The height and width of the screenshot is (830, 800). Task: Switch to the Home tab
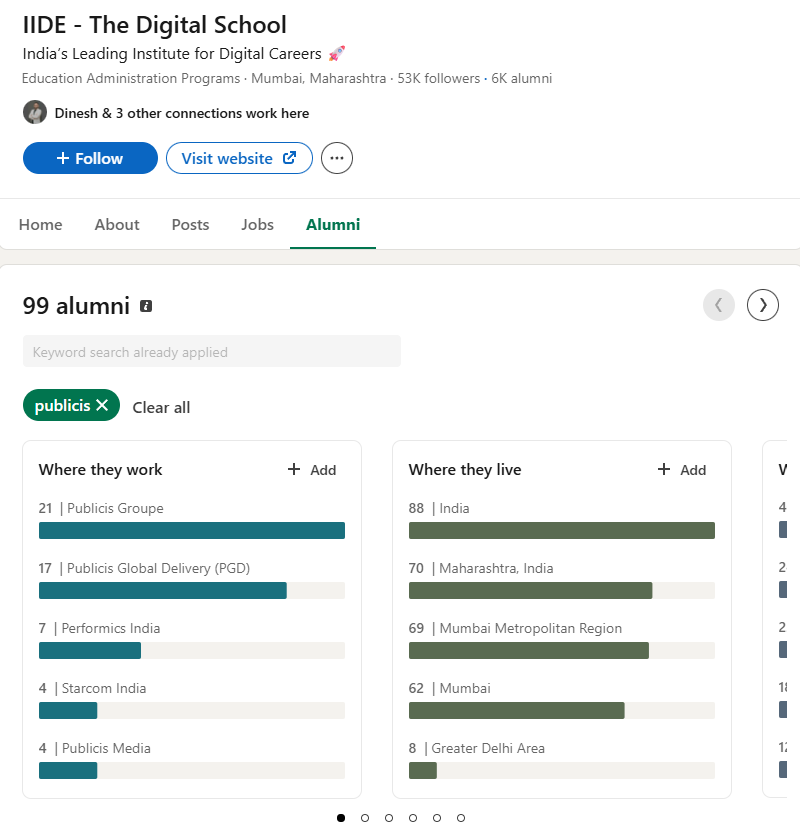(x=40, y=224)
